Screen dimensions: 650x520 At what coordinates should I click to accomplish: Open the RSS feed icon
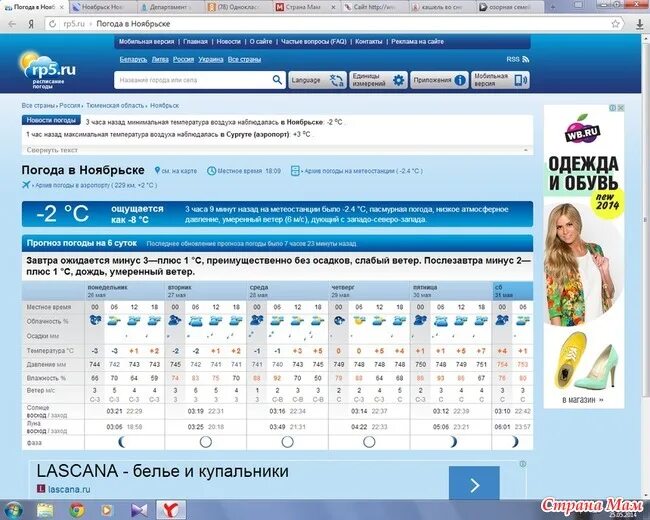coord(526,59)
